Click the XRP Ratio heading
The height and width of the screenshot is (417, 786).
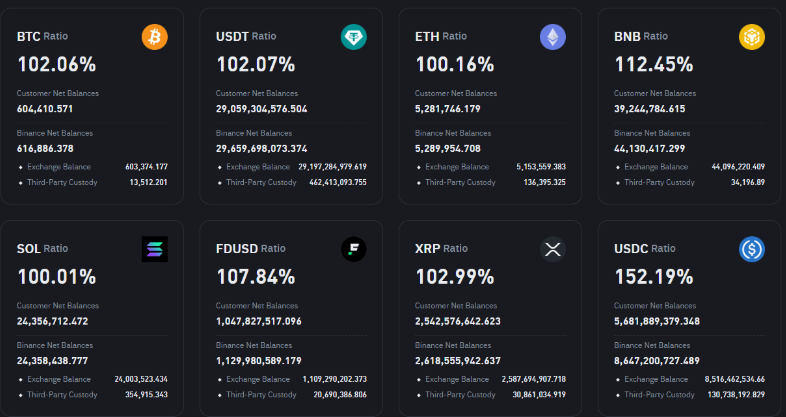click(x=441, y=248)
